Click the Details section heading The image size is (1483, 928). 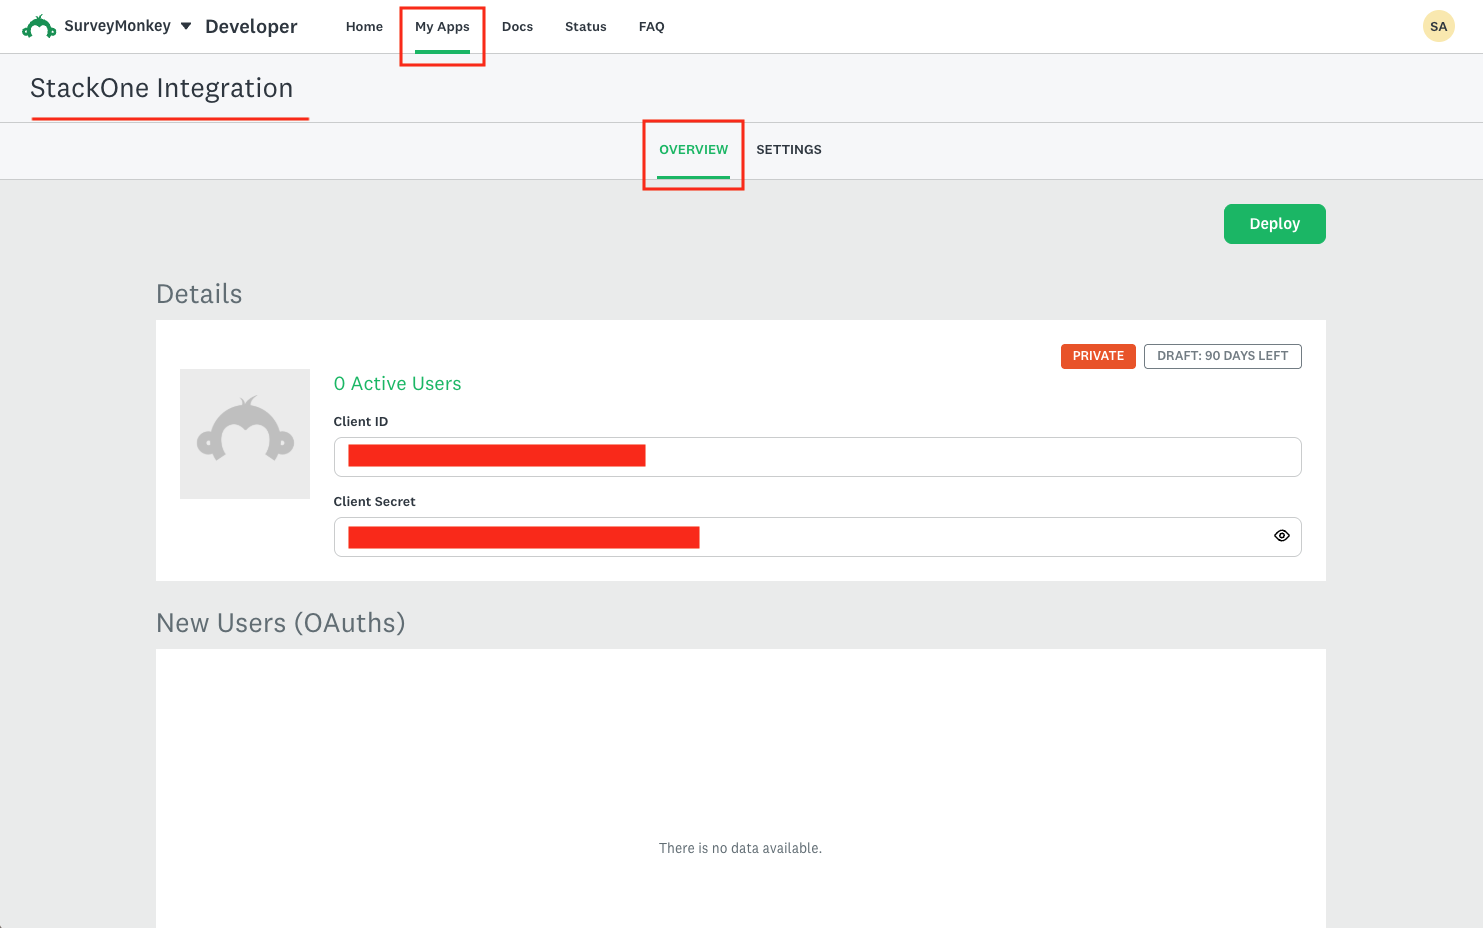tap(199, 294)
